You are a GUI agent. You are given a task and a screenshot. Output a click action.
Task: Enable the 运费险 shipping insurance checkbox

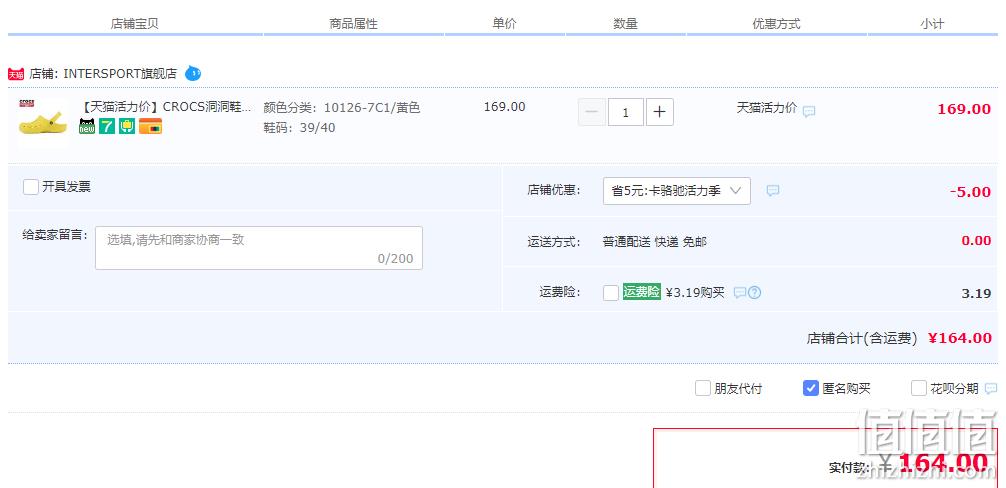611,293
